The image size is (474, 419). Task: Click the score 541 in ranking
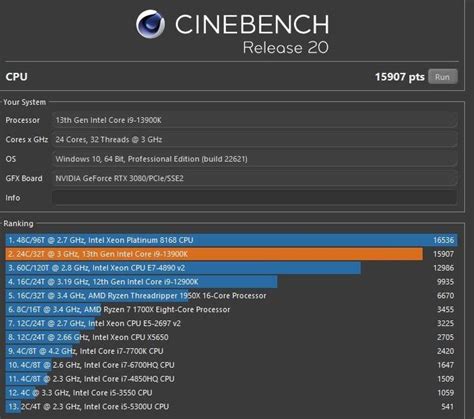[x=447, y=406]
